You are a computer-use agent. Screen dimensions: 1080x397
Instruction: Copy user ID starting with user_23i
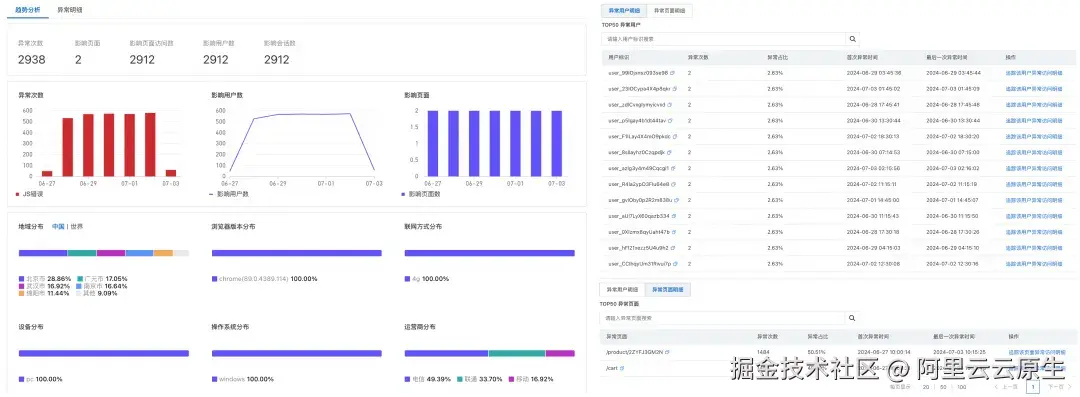click(x=674, y=88)
